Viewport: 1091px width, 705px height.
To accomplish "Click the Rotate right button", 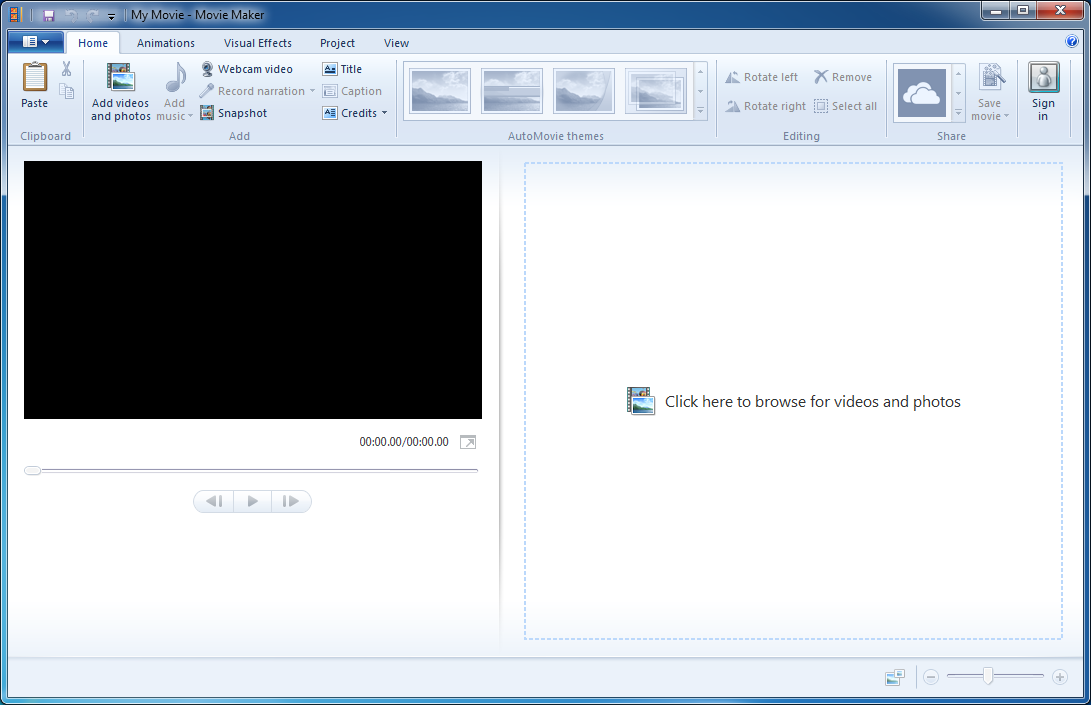I will [765, 106].
